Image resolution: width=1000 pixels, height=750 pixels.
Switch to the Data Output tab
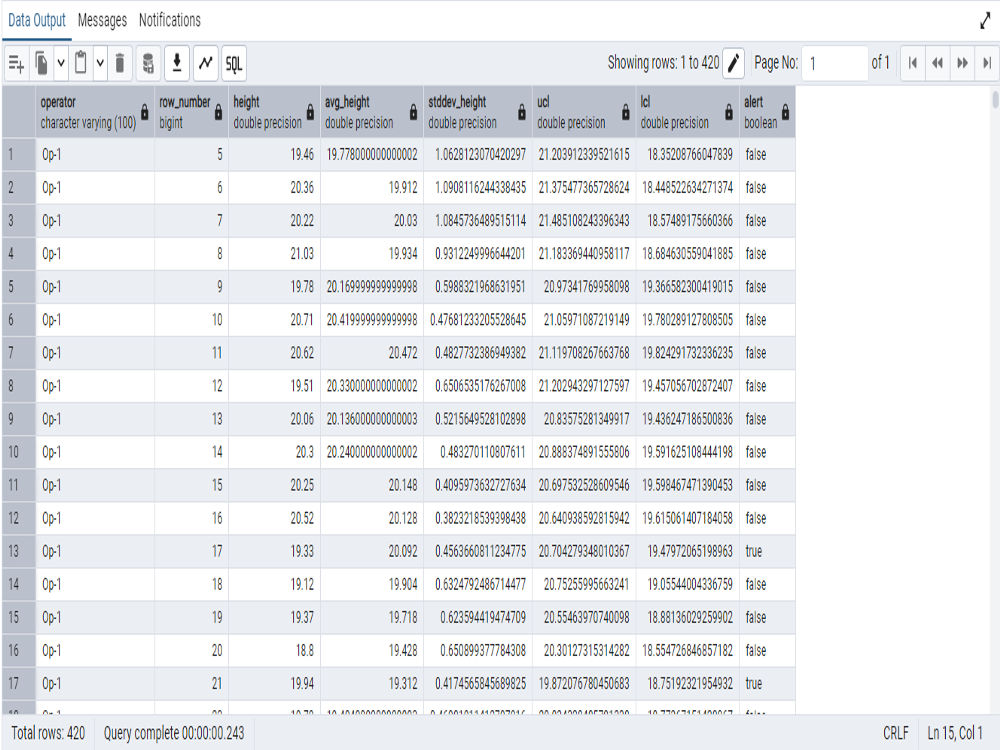click(37, 20)
